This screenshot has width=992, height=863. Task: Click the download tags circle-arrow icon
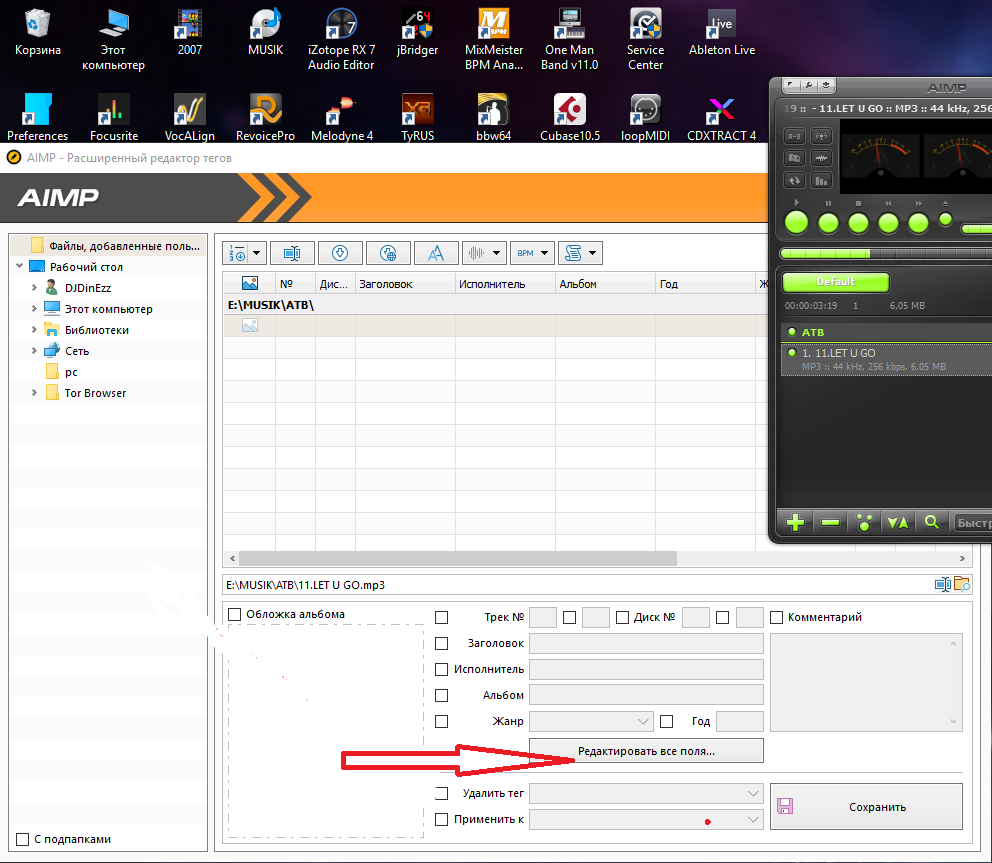340,253
